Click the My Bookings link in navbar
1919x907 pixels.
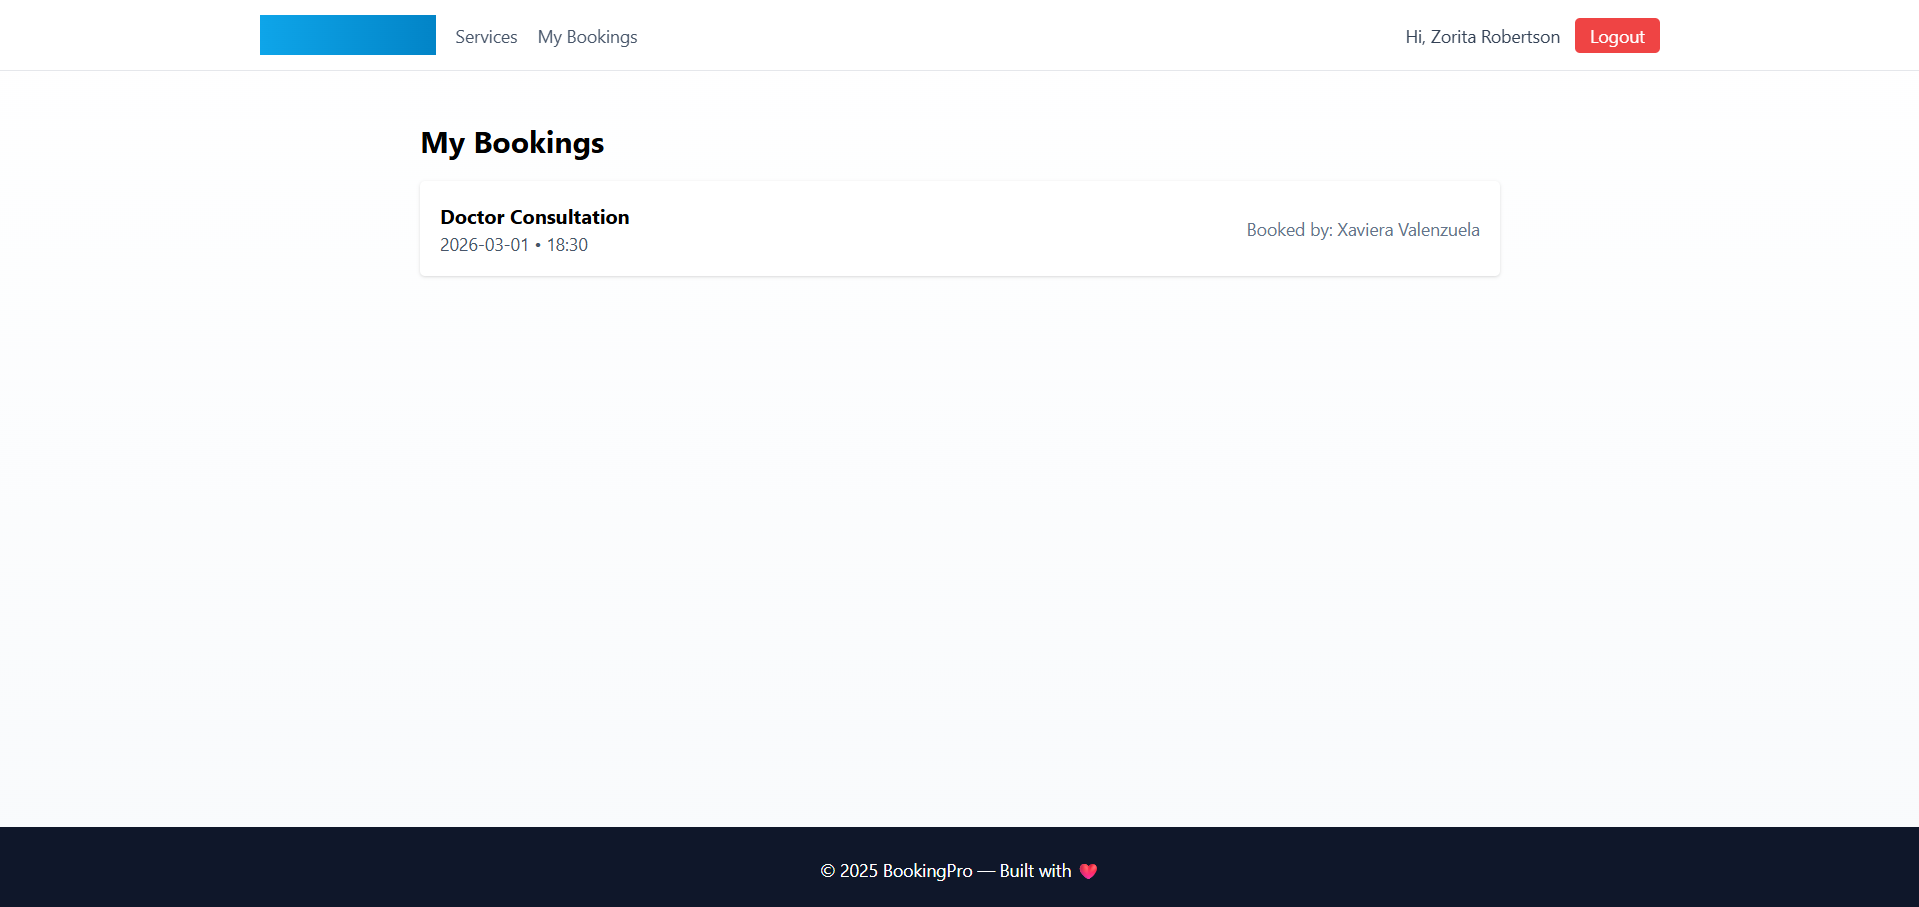click(x=587, y=36)
